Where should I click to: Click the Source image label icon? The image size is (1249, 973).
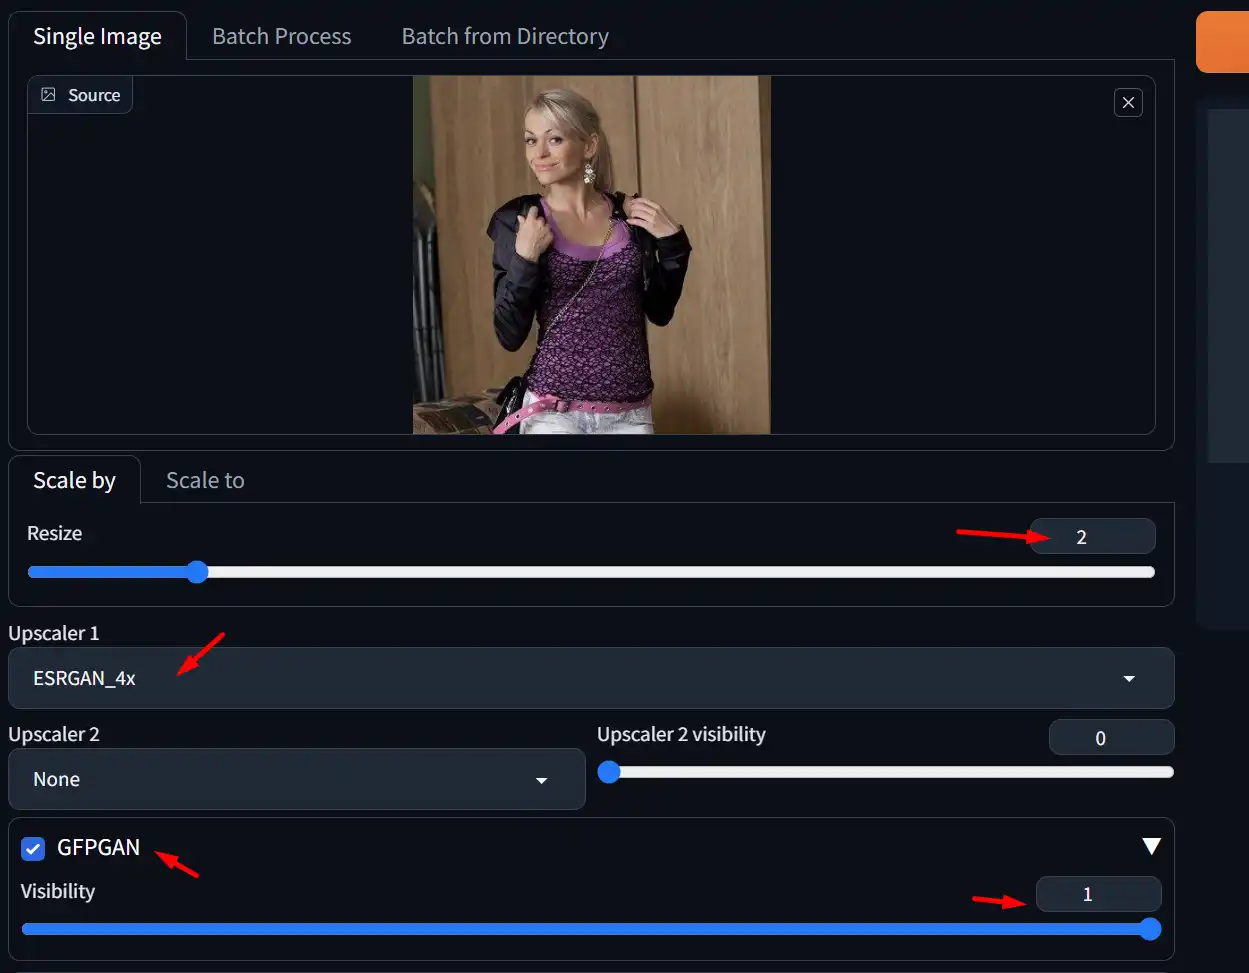tap(48, 95)
